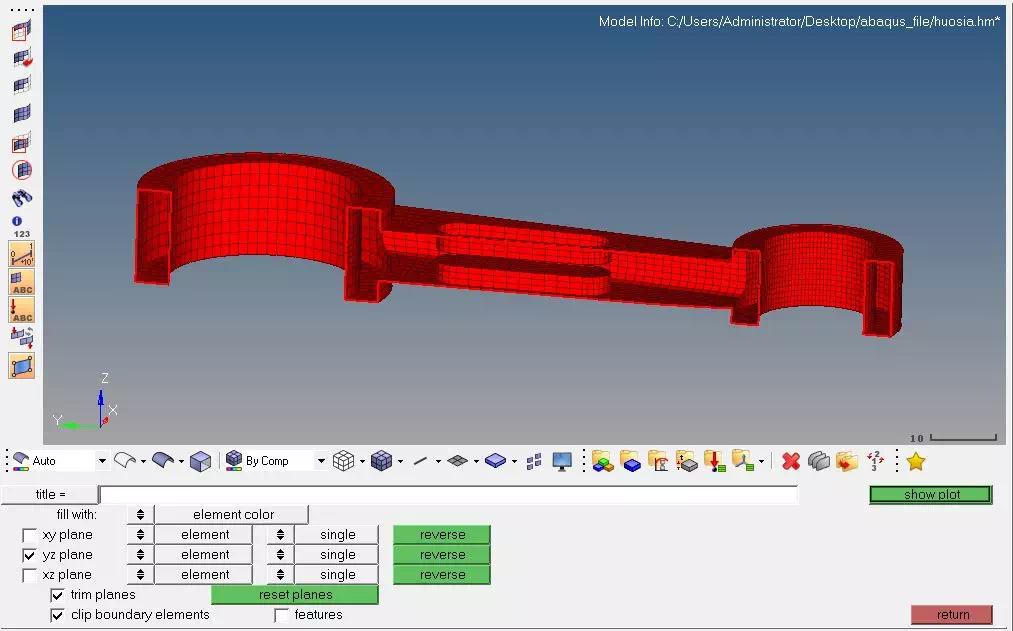The image size is (1013, 631).
Task: Uncheck the yz plane checkbox
Action: tap(29, 555)
